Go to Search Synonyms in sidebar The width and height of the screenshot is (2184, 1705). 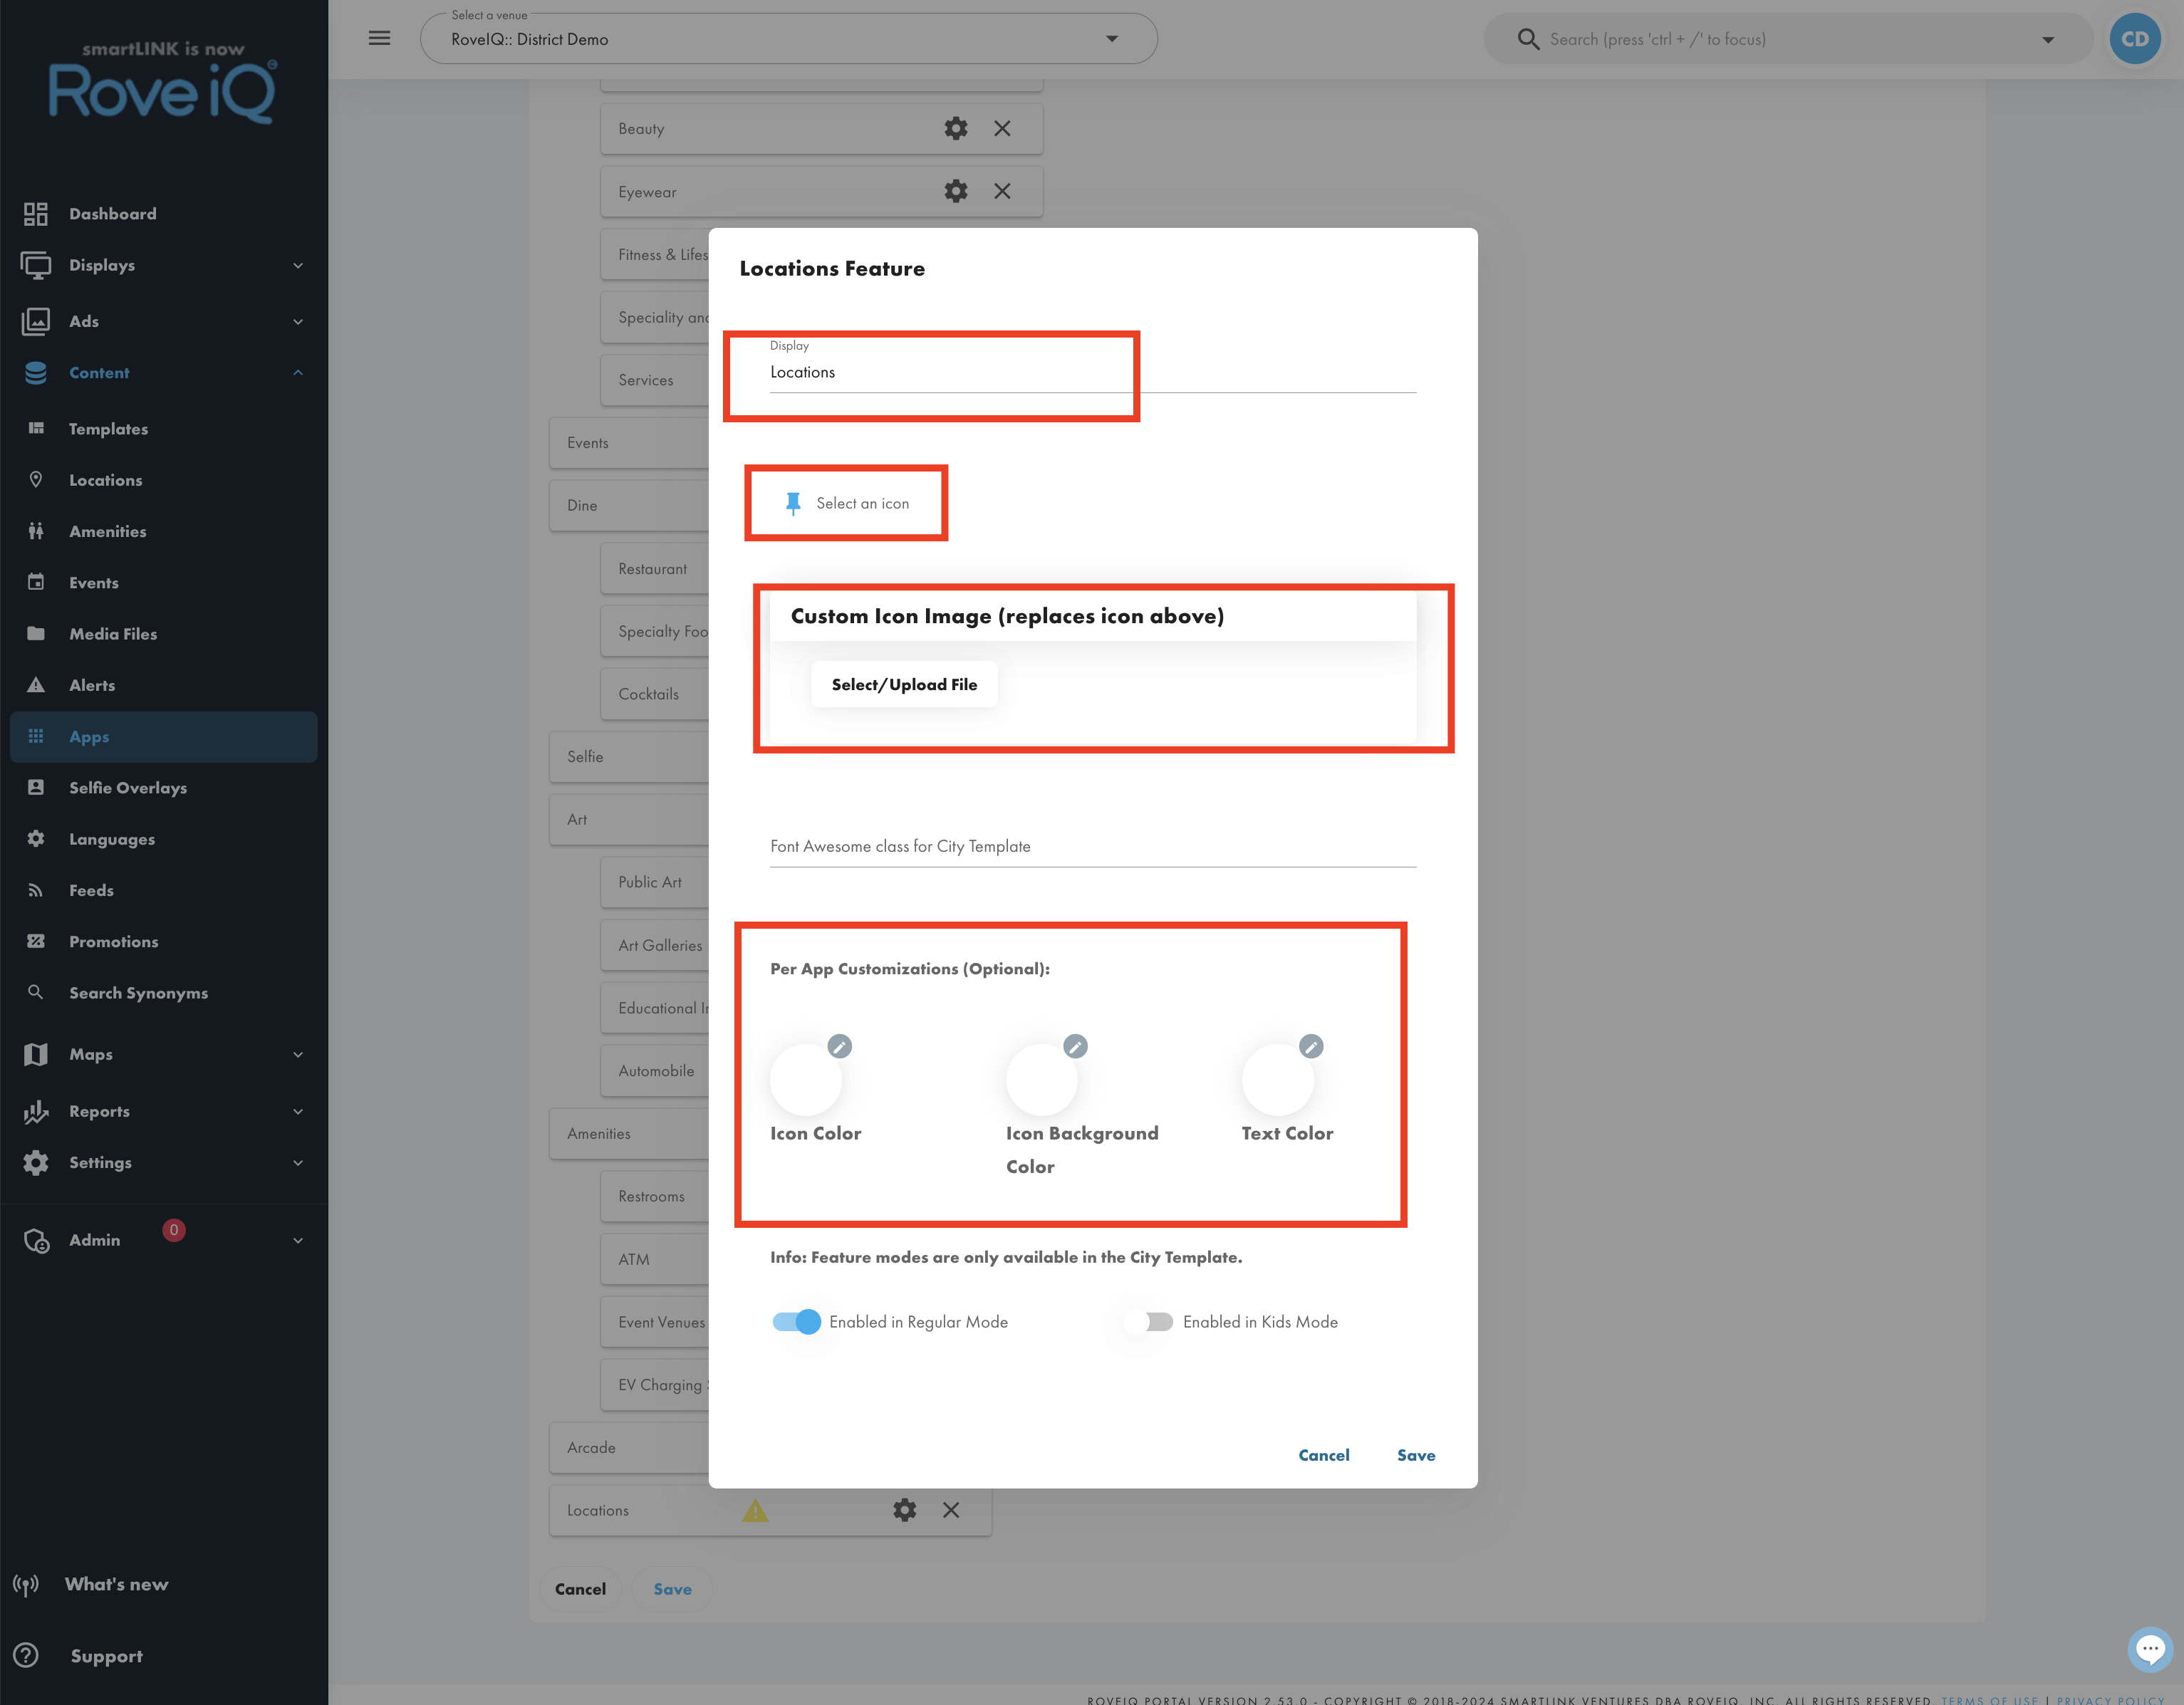pyautogui.click(x=163, y=993)
